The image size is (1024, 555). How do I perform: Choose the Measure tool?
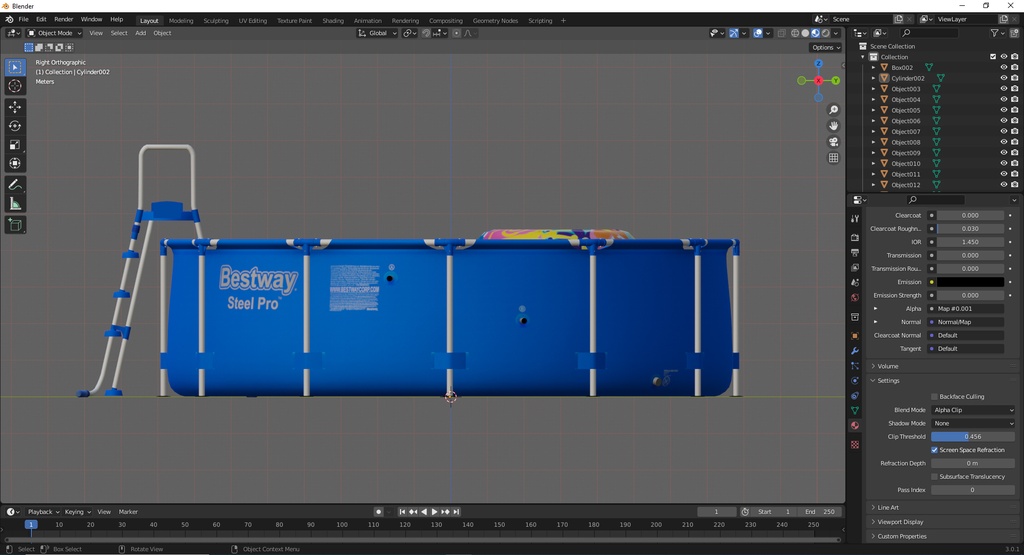click(x=15, y=204)
